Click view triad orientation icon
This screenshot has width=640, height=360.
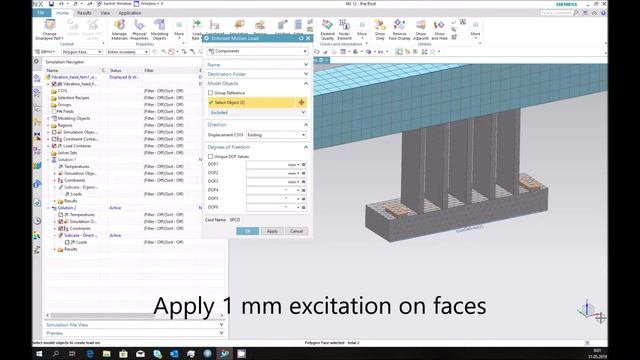[x=587, y=309]
